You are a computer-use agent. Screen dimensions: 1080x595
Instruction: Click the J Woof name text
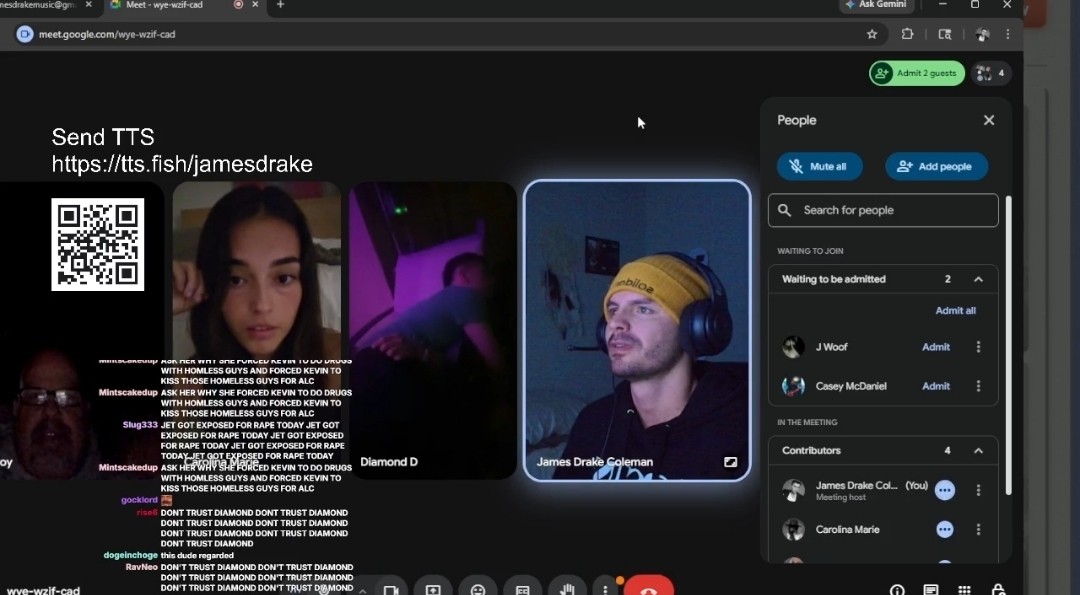pyautogui.click(x=831, y=347)
